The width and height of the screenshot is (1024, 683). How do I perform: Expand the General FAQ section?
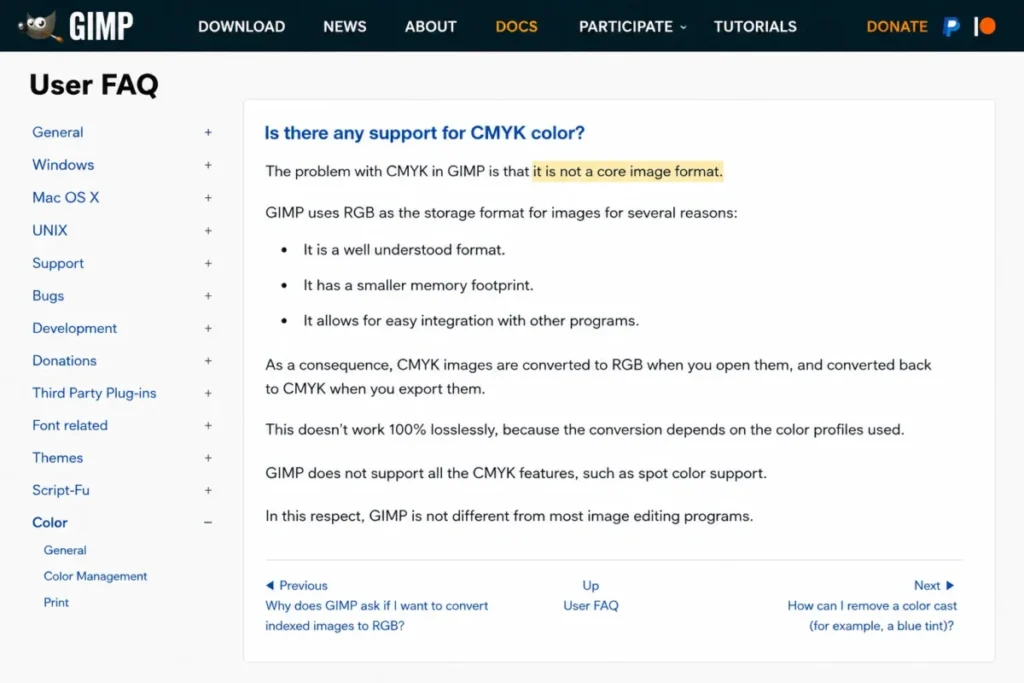(x=208, y=133)
